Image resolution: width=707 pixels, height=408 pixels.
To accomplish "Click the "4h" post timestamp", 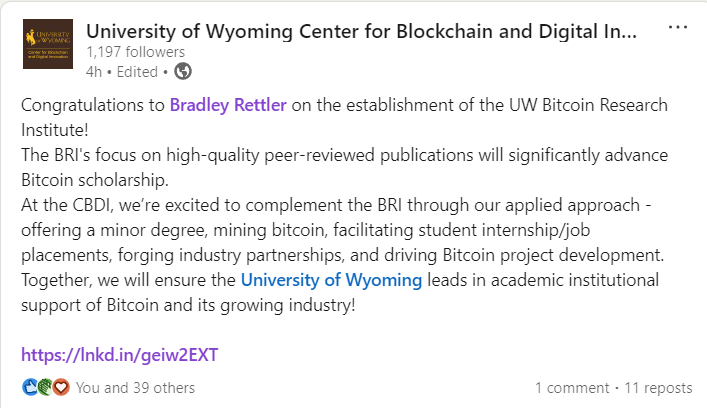I will tap(95, 72).
